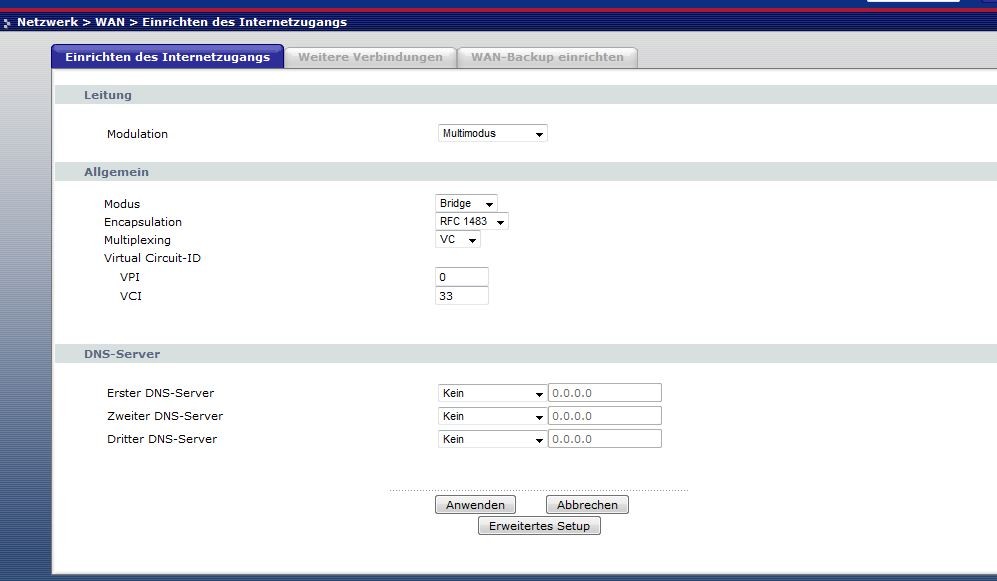Click the Dritter DNS-Server IP address field
Screen dimensions: 997x581
tap(604, 439)
